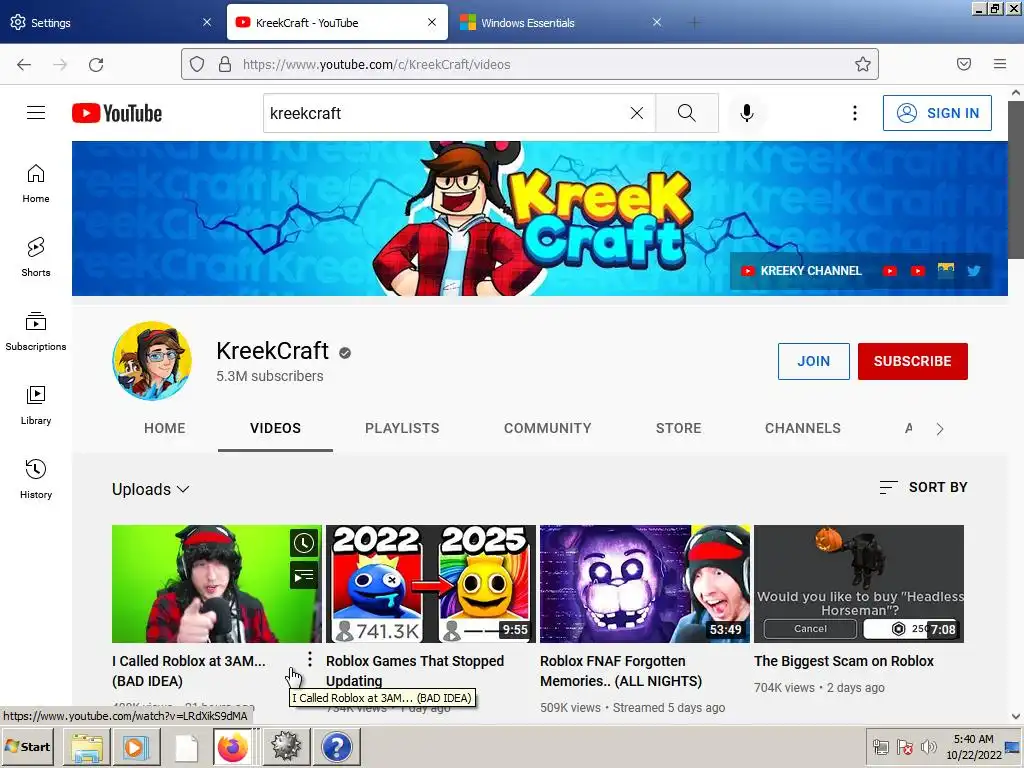Click the KreekCraft channel avatar
The width and height of the screenshot is (1024, 768).
(152, 360)
